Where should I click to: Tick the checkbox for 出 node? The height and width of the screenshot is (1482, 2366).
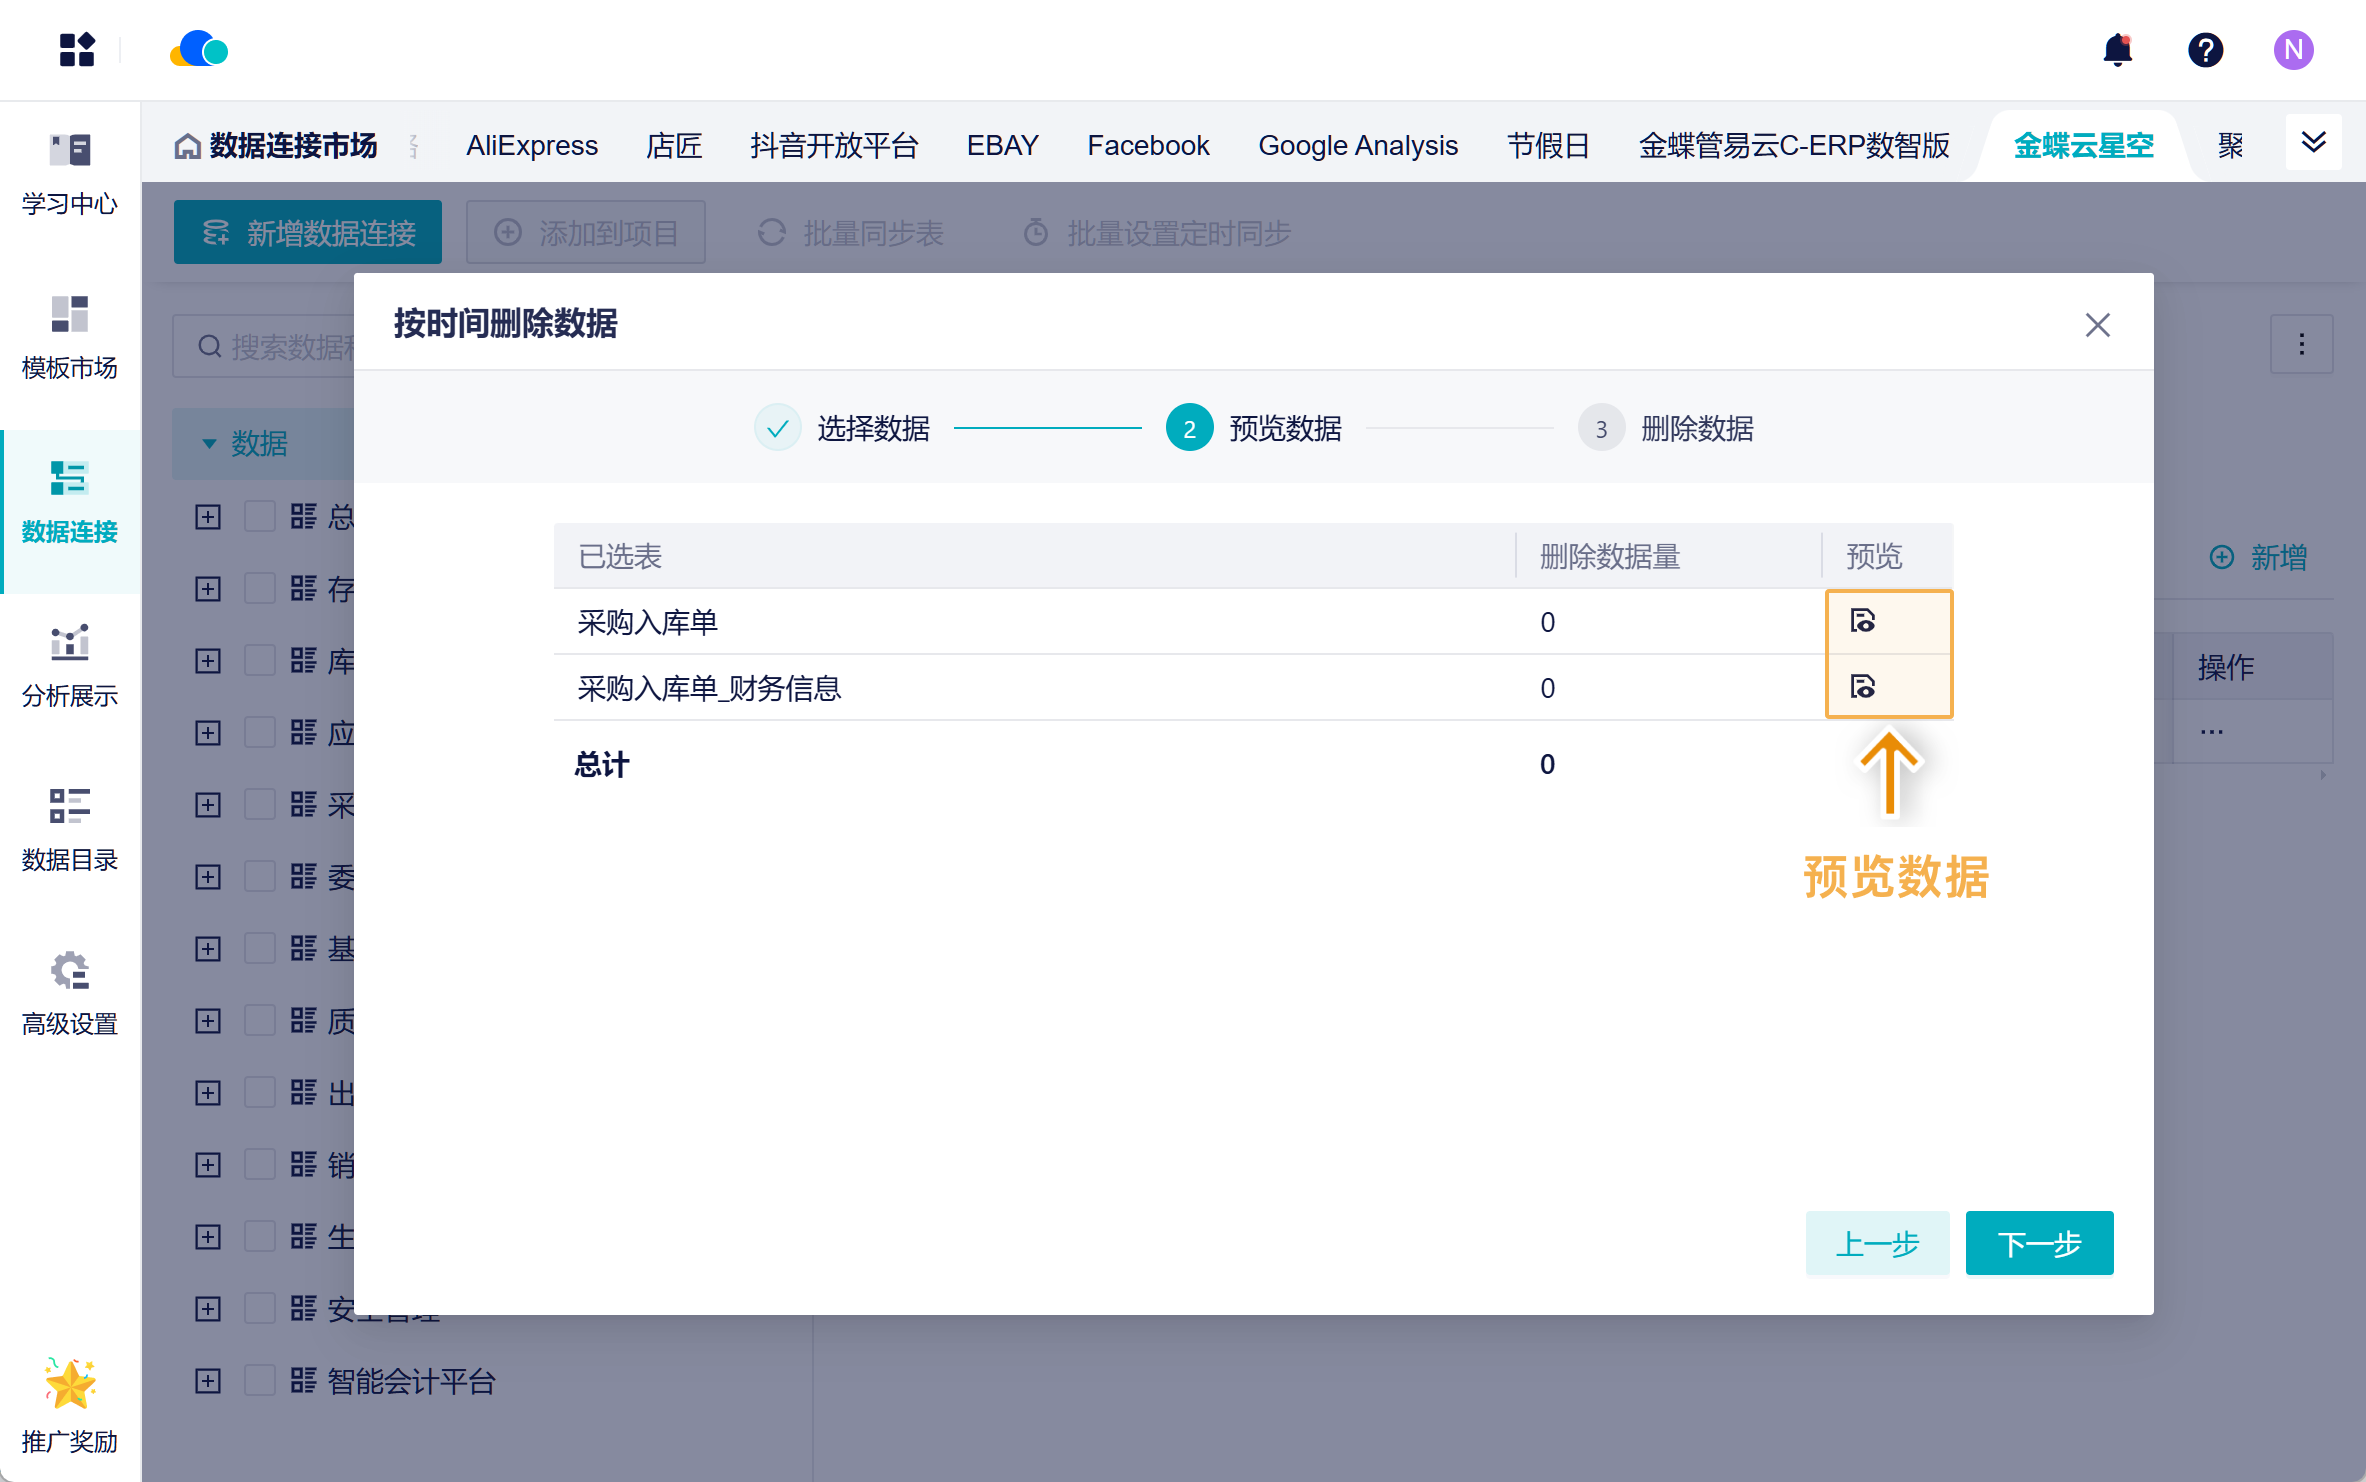(260, 1093)
